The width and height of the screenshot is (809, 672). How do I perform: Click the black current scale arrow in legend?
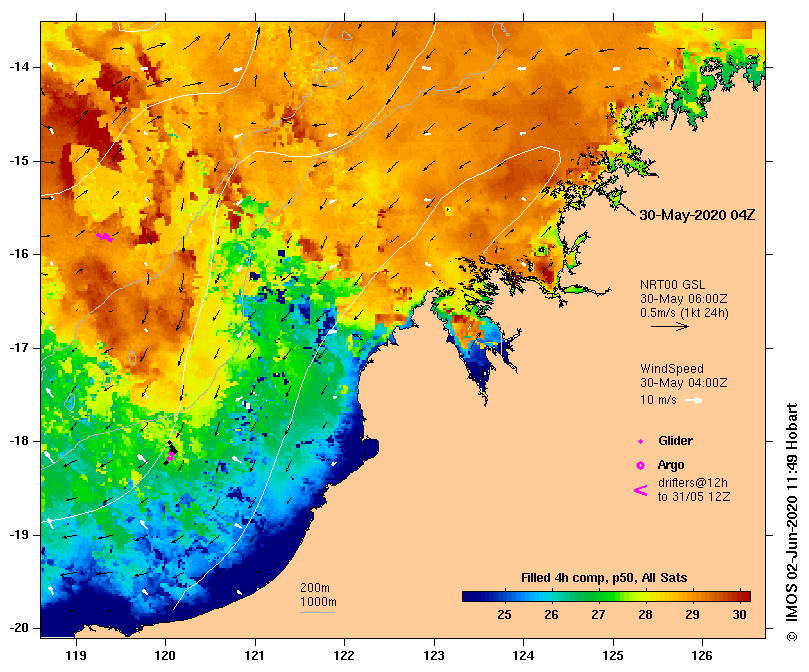pos(670,326)
